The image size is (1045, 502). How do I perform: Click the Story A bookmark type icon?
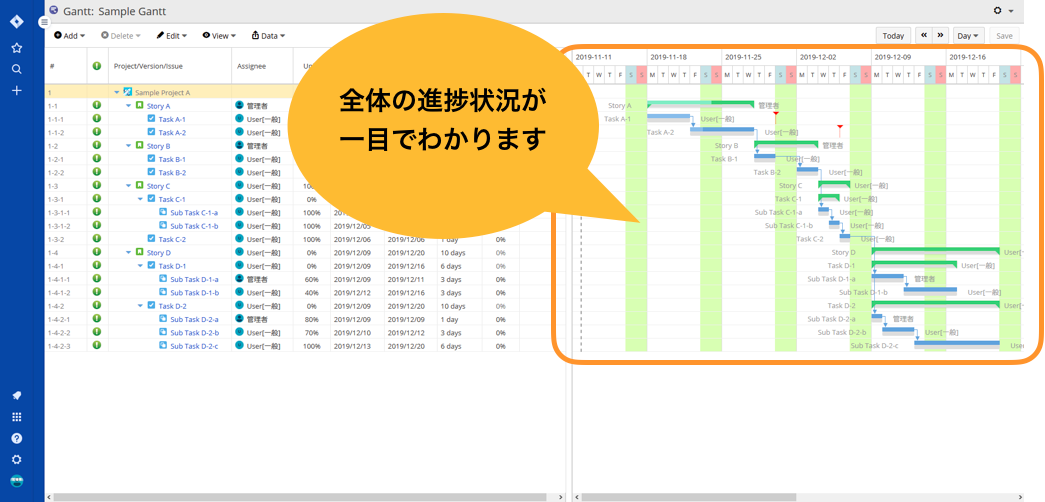[140, 105]
